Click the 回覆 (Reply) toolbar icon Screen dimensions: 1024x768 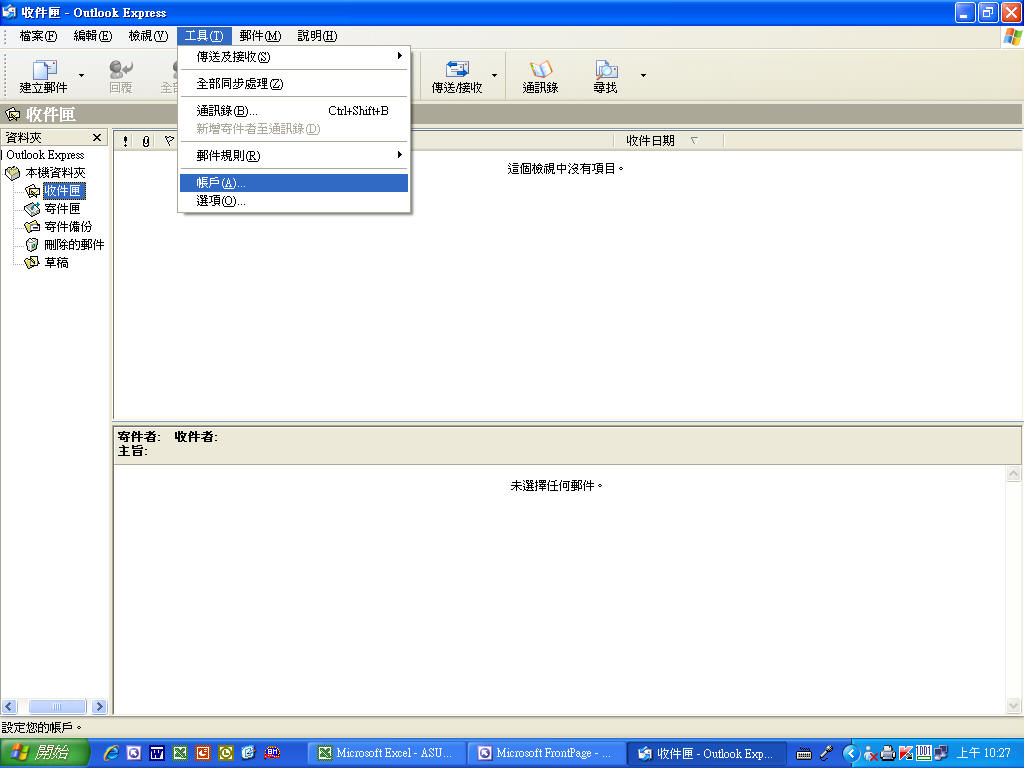(x=121, y=76)
